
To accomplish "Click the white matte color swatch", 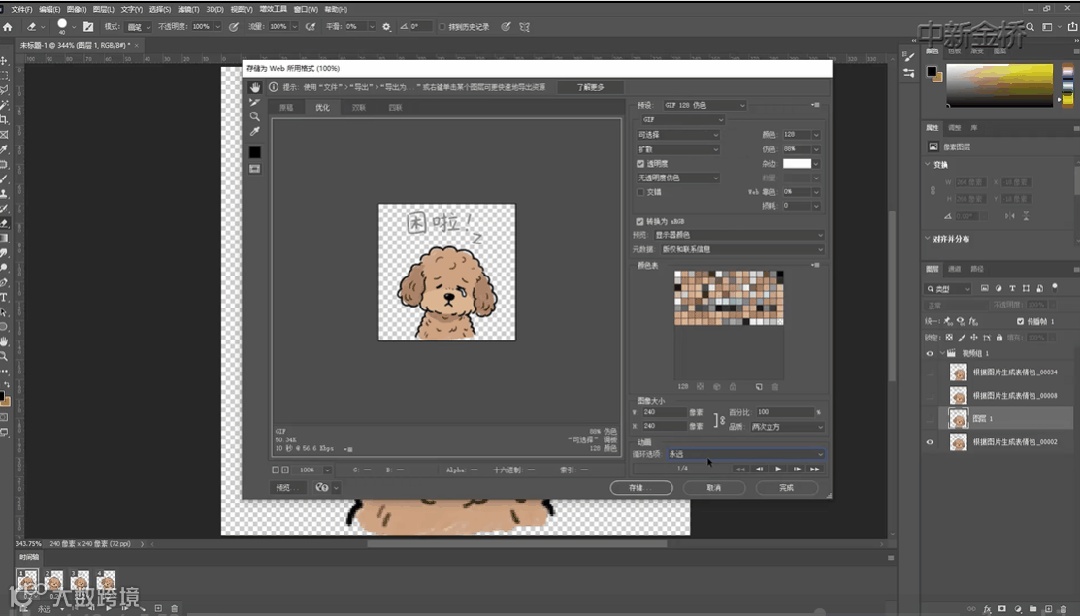I will 797,163.
